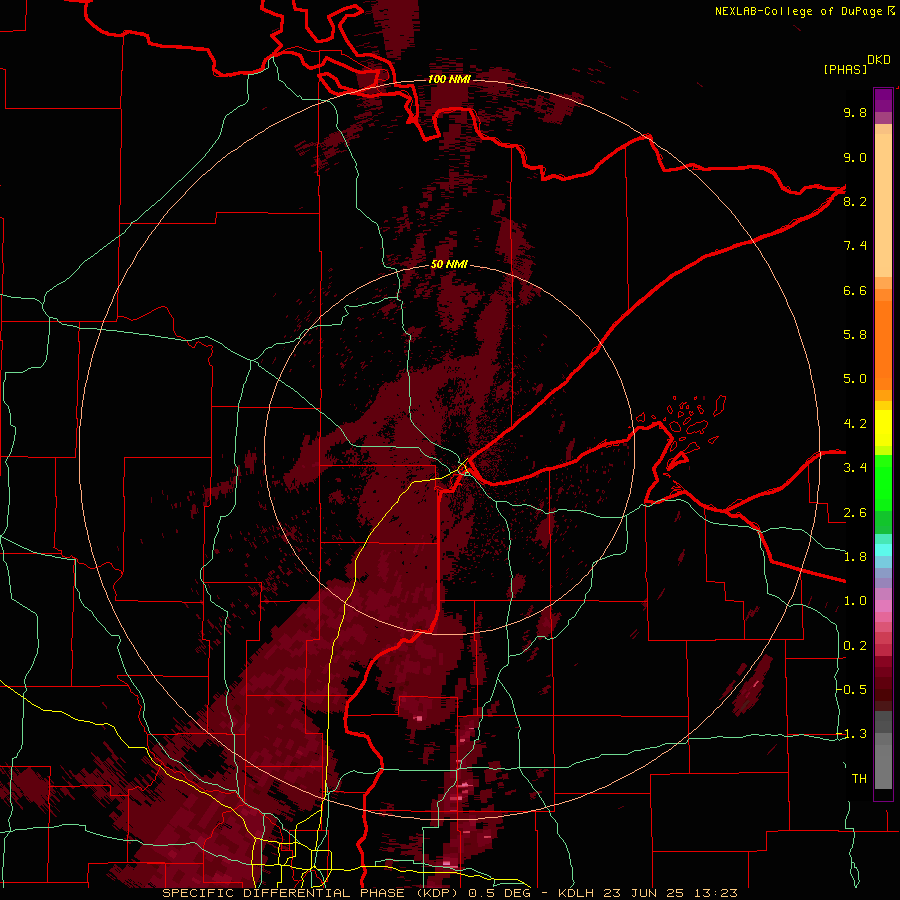Image resolution: width=900 pixels, height=900 pixels.
Task: Pick the pale peach segment of color bar
Action: tap(883, 205)
